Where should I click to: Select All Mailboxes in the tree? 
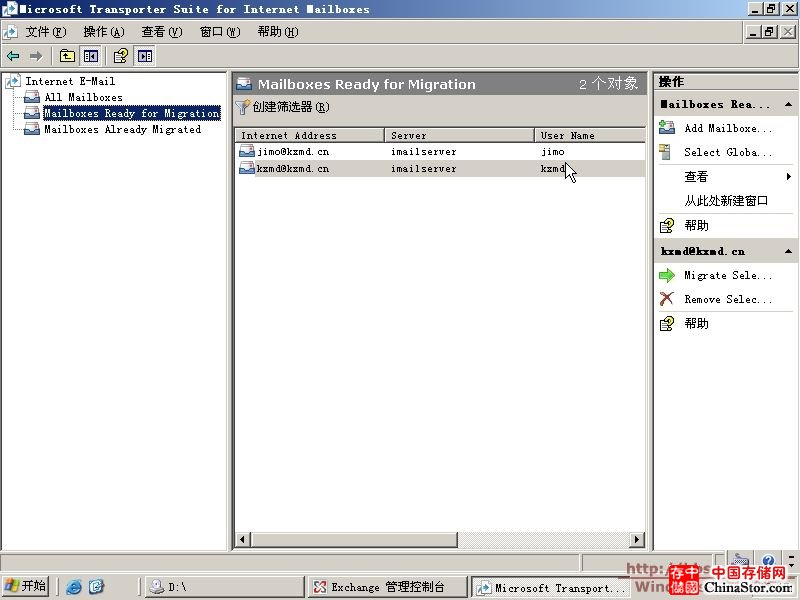83,97
